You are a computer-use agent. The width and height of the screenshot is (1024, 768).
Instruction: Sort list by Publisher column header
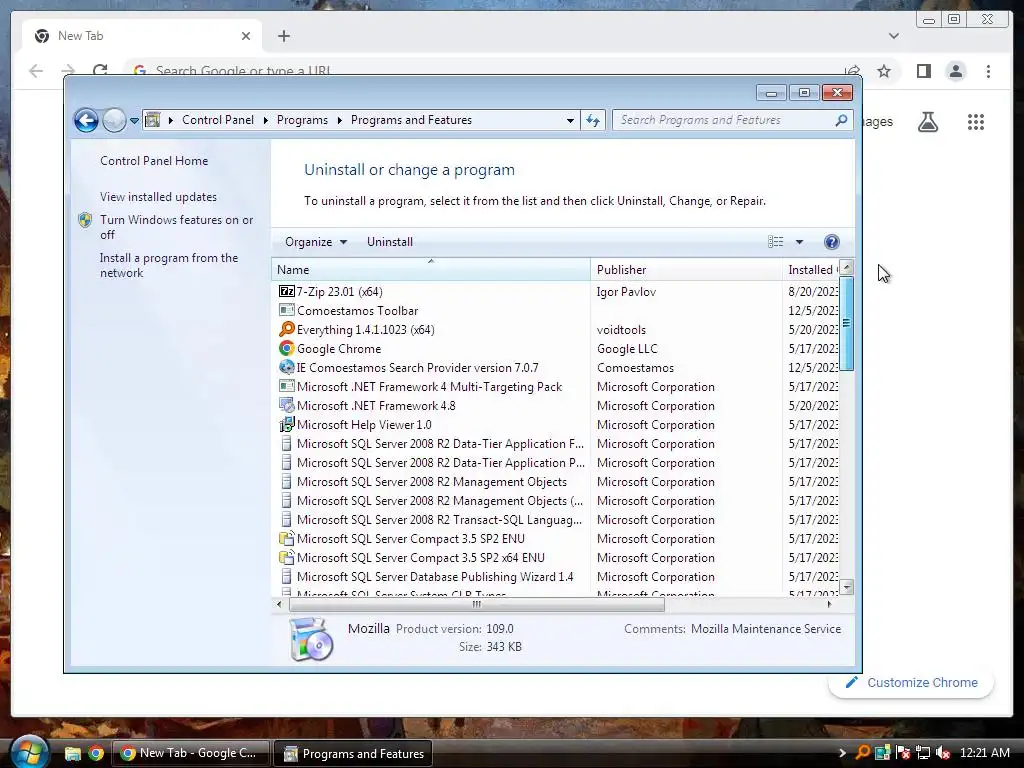click(686, 270)
